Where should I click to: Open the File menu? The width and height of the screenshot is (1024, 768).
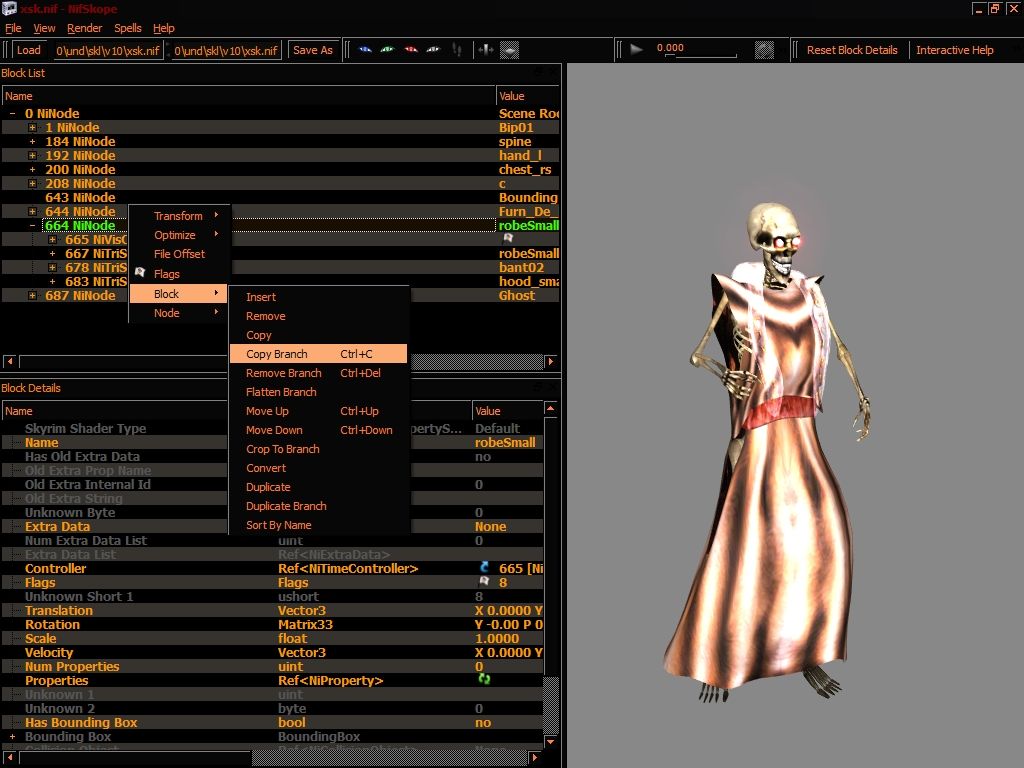pyautogui.click(x=13, y=28)
